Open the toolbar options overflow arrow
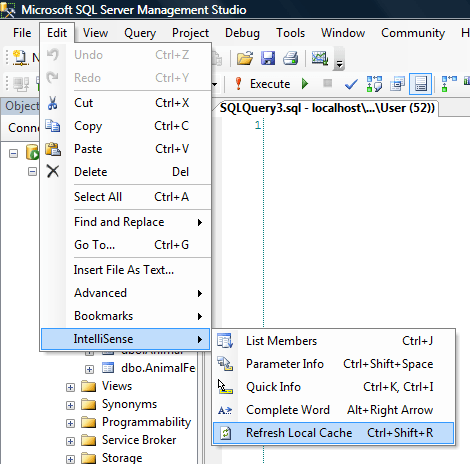Screen dimensions: 470x464 click(x=339, y=64)
